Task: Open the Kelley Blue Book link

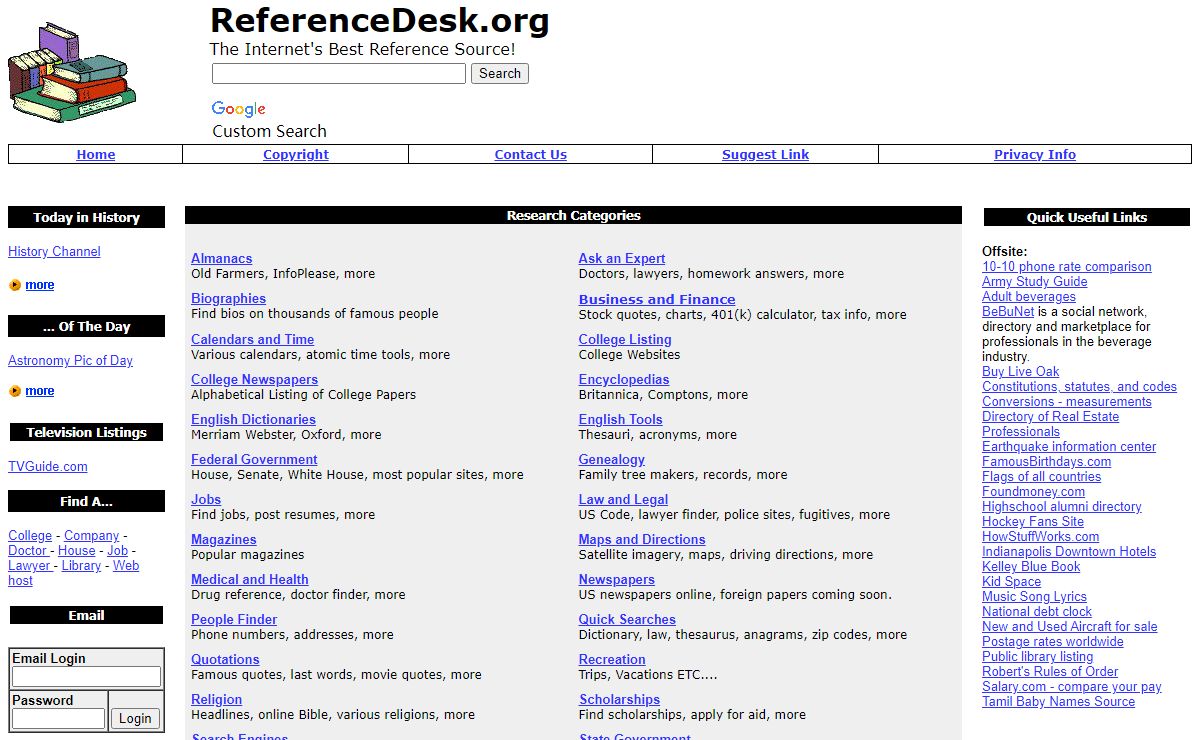Action: [1032, 566]
